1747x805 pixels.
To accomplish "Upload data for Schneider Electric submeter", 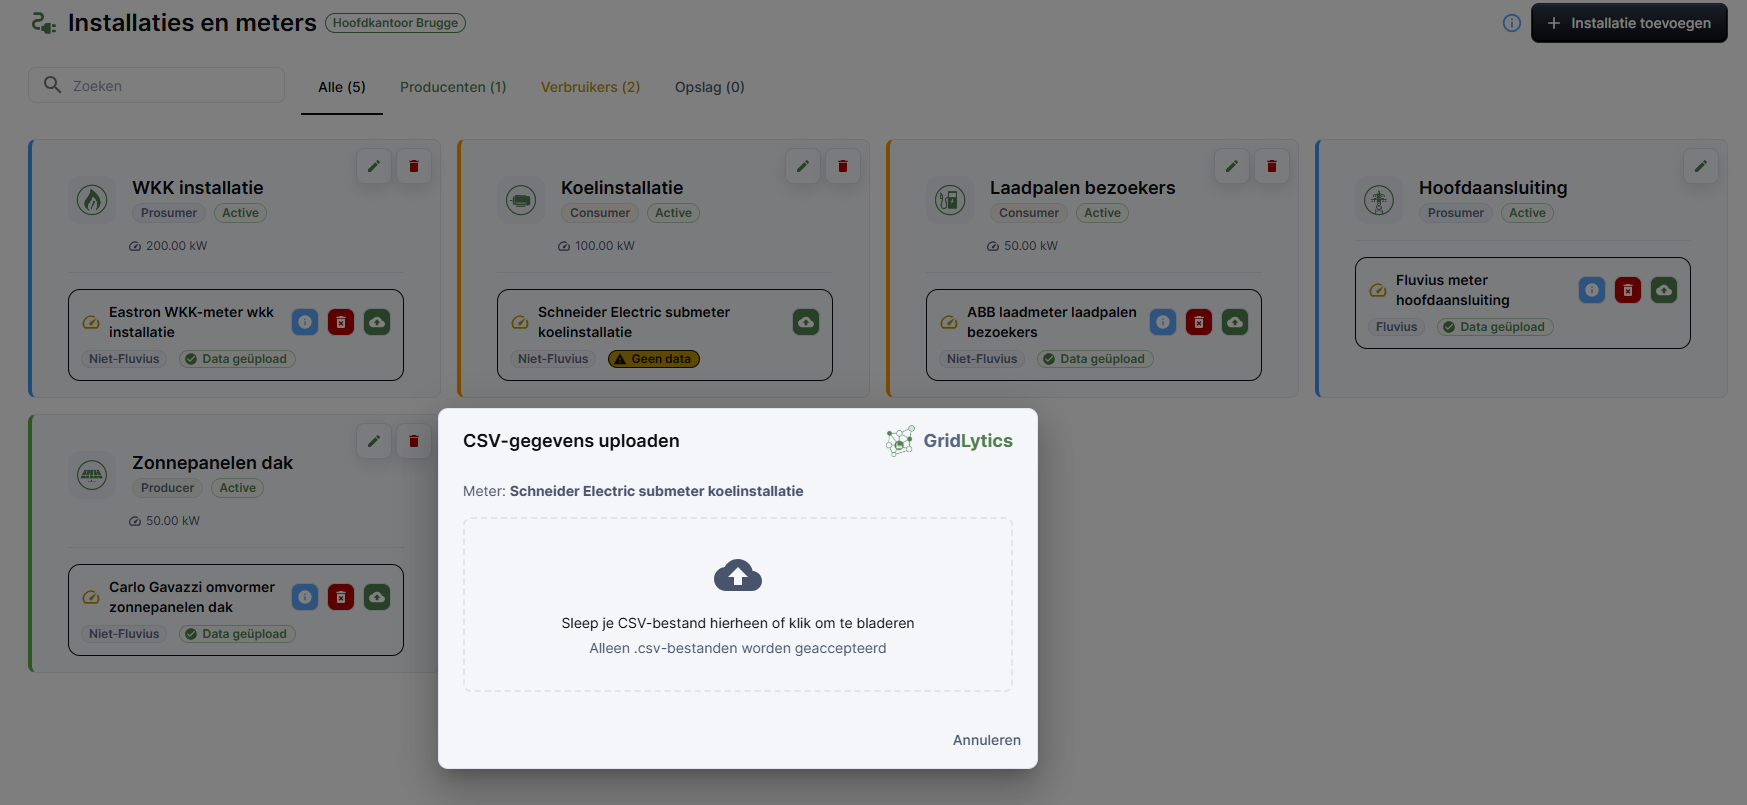I will pyautogui.click(x=806, y=322).
